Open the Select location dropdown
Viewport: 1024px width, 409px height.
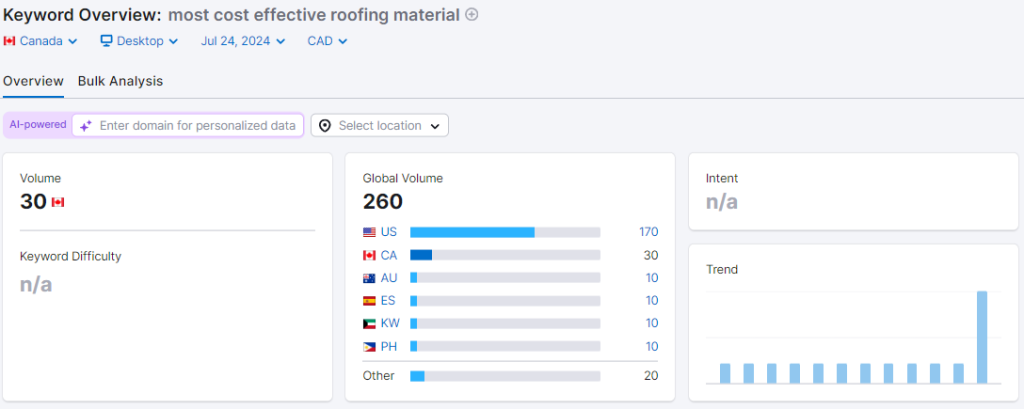(380, 126)
